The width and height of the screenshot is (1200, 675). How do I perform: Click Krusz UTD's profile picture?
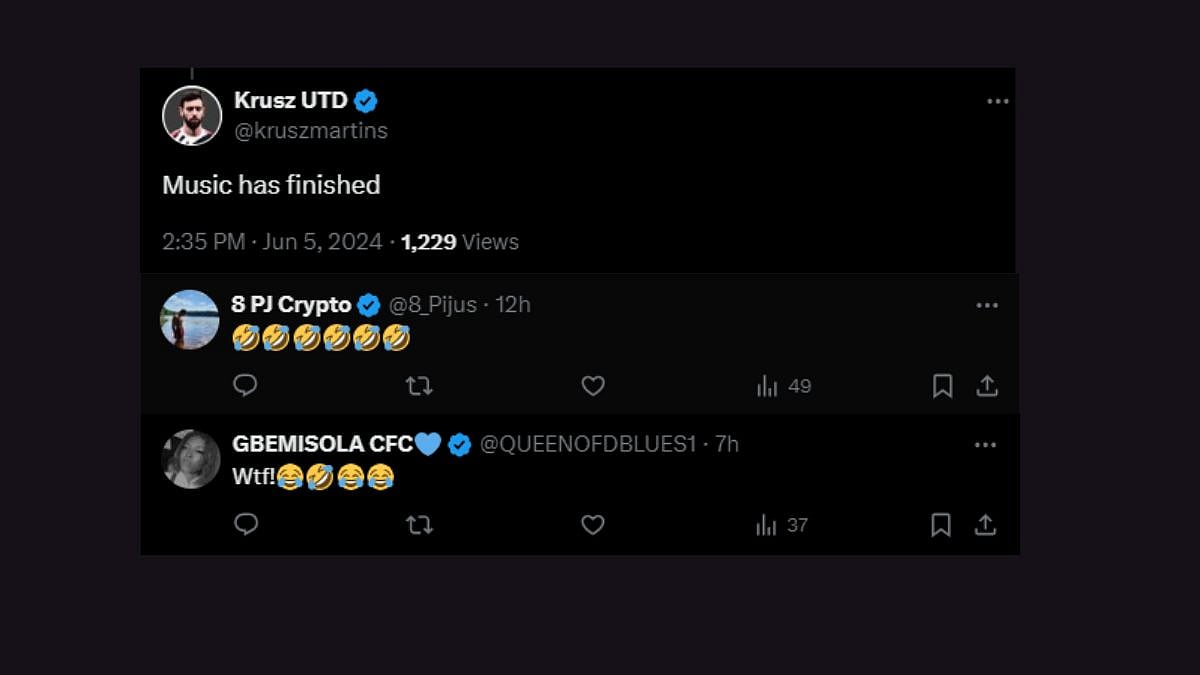pos(191,116)
